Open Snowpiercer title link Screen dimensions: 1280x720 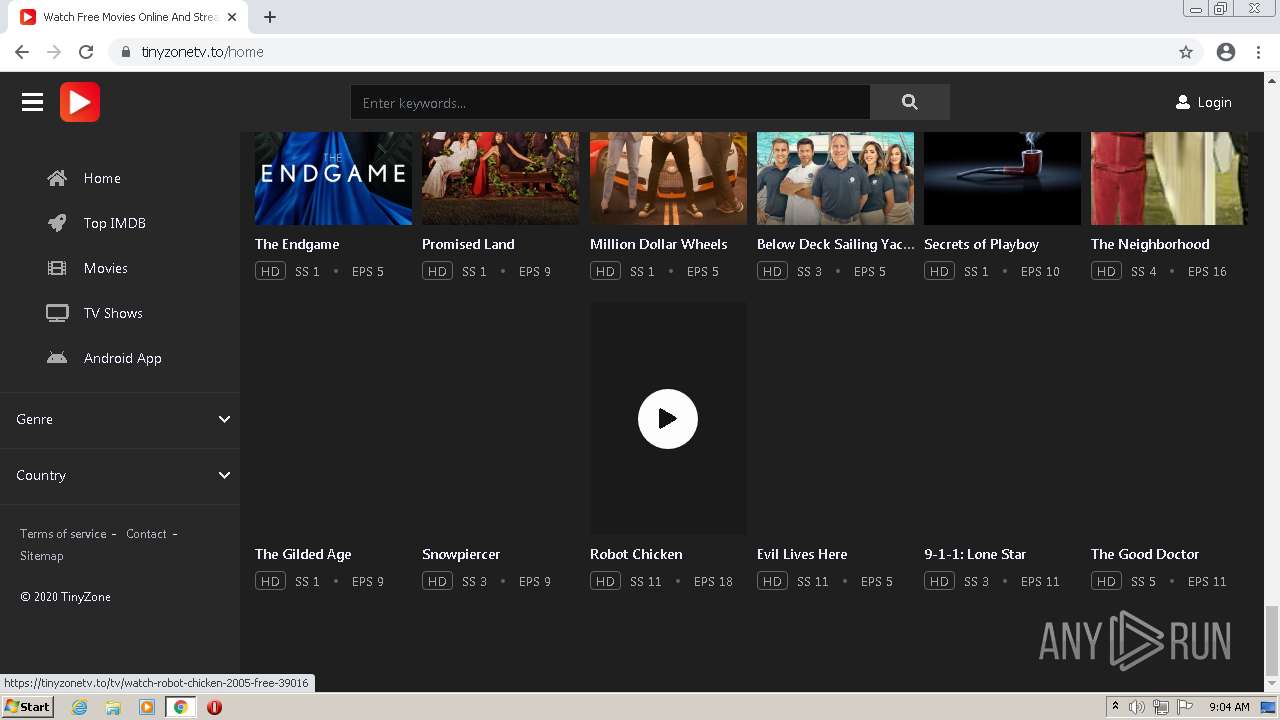click(x=461, y=554)
